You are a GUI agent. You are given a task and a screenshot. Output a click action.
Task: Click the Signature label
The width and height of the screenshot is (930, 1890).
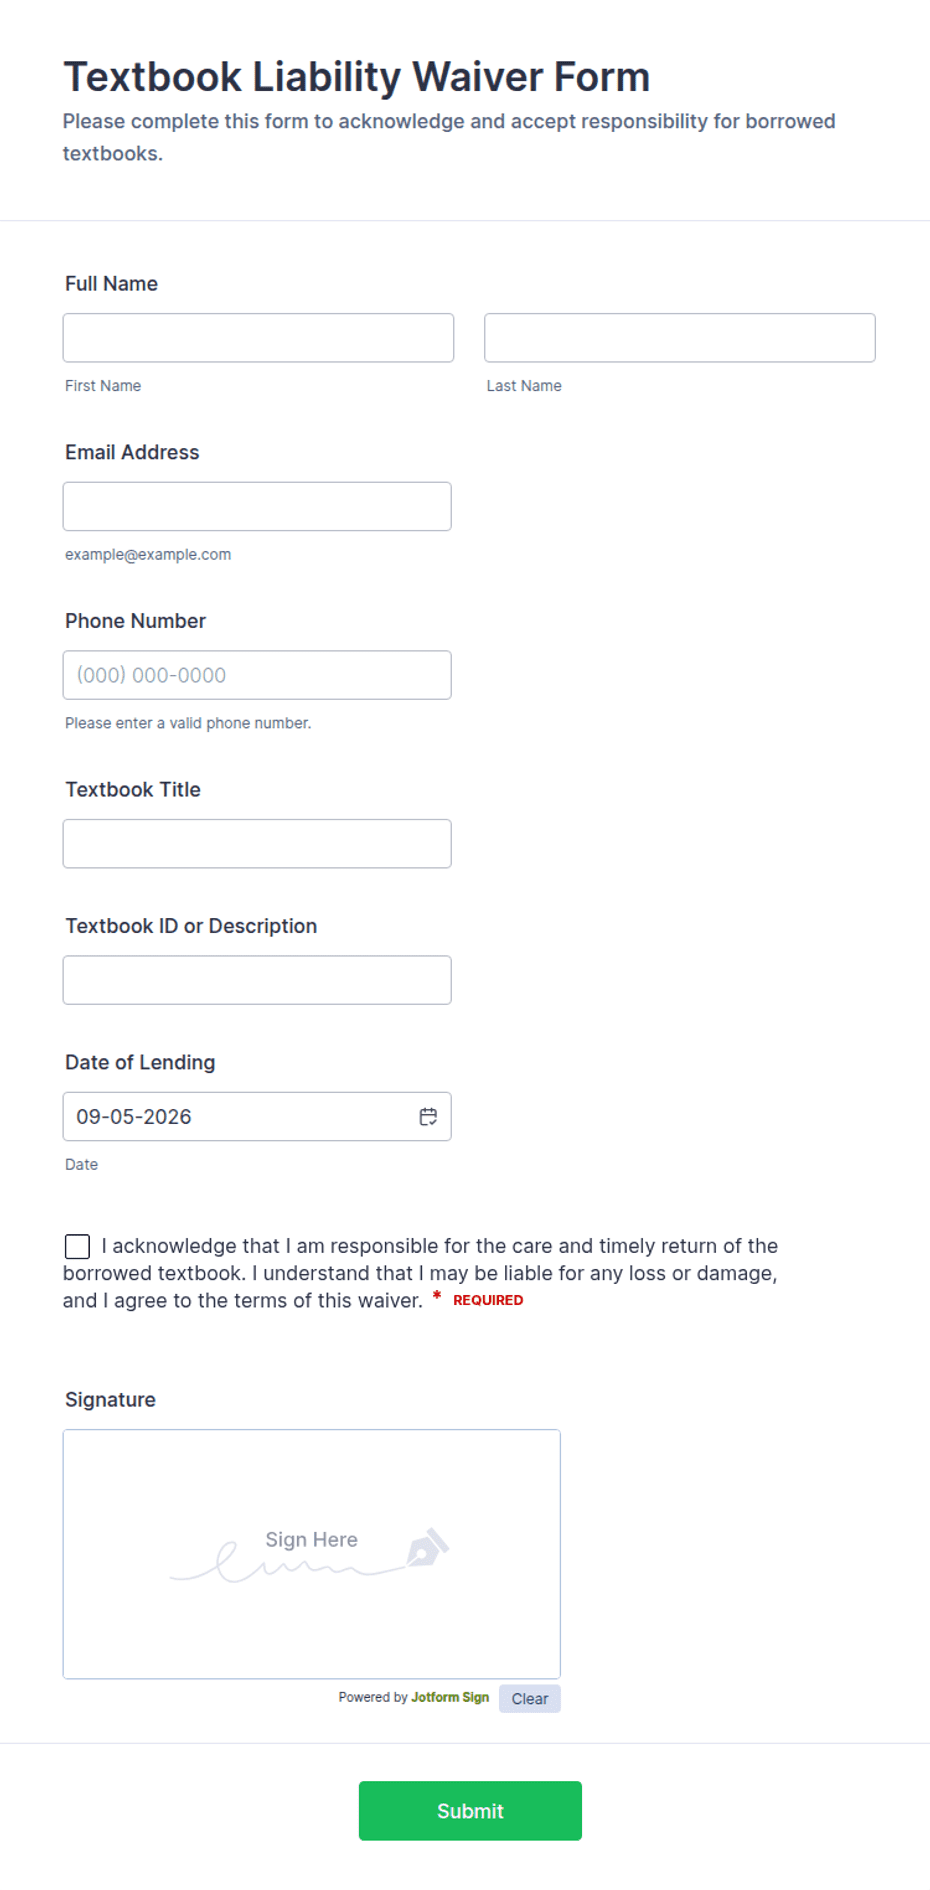pyautogui.click(x=110, y=1400)
